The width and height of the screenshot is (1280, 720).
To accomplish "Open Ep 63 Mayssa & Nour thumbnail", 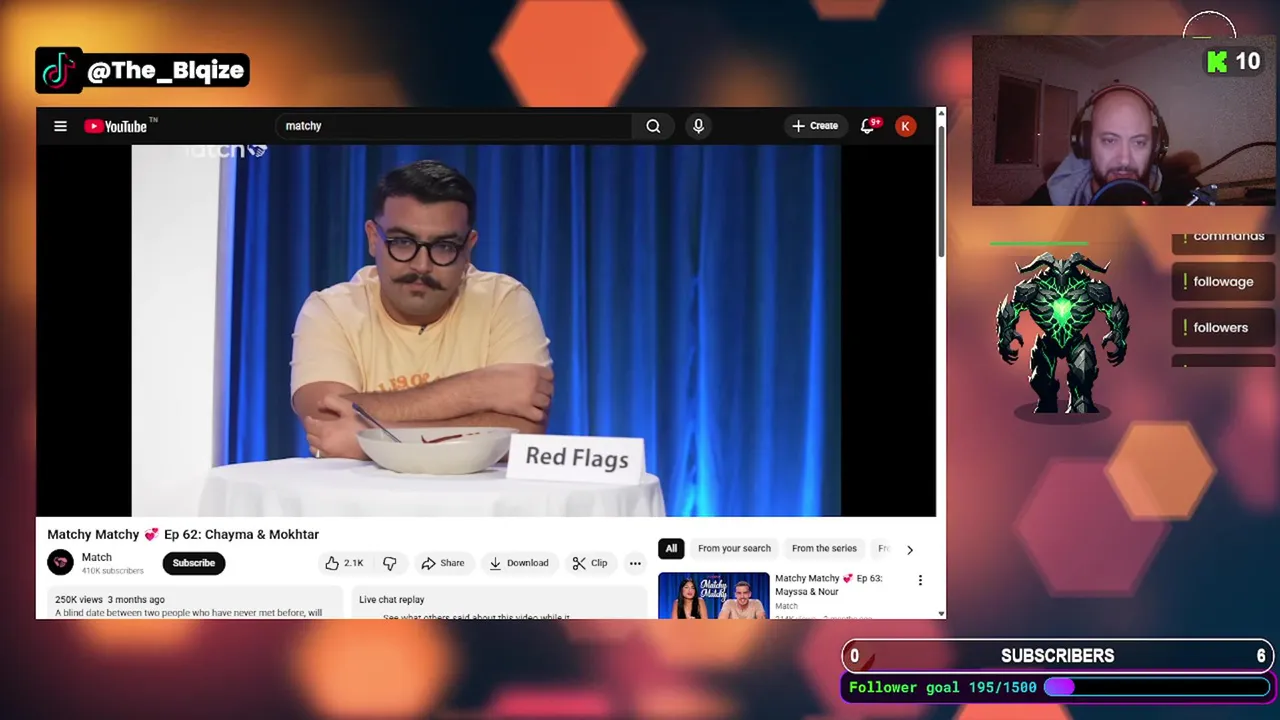I will tap(714, 595).
